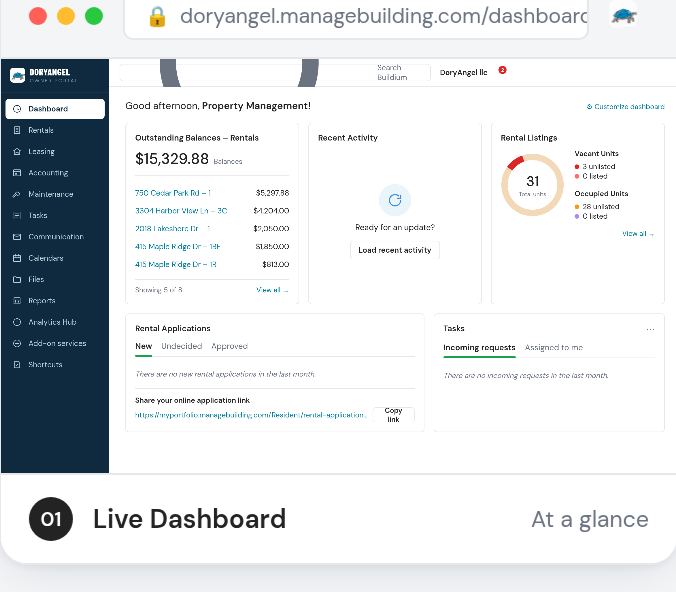Open the Accounting menu item
The height and width of the screenshot is (592, 676).
(x=55, y=173)
